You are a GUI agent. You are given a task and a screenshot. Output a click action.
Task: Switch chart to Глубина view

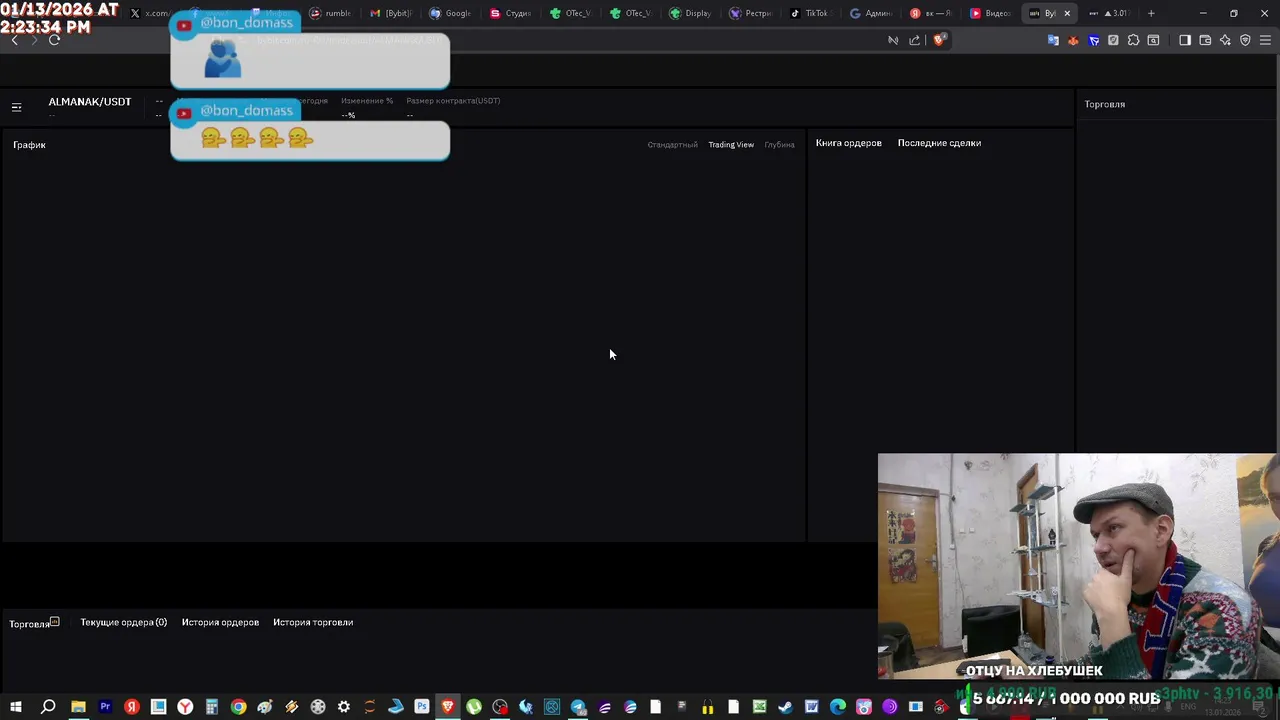pos(779,145)
